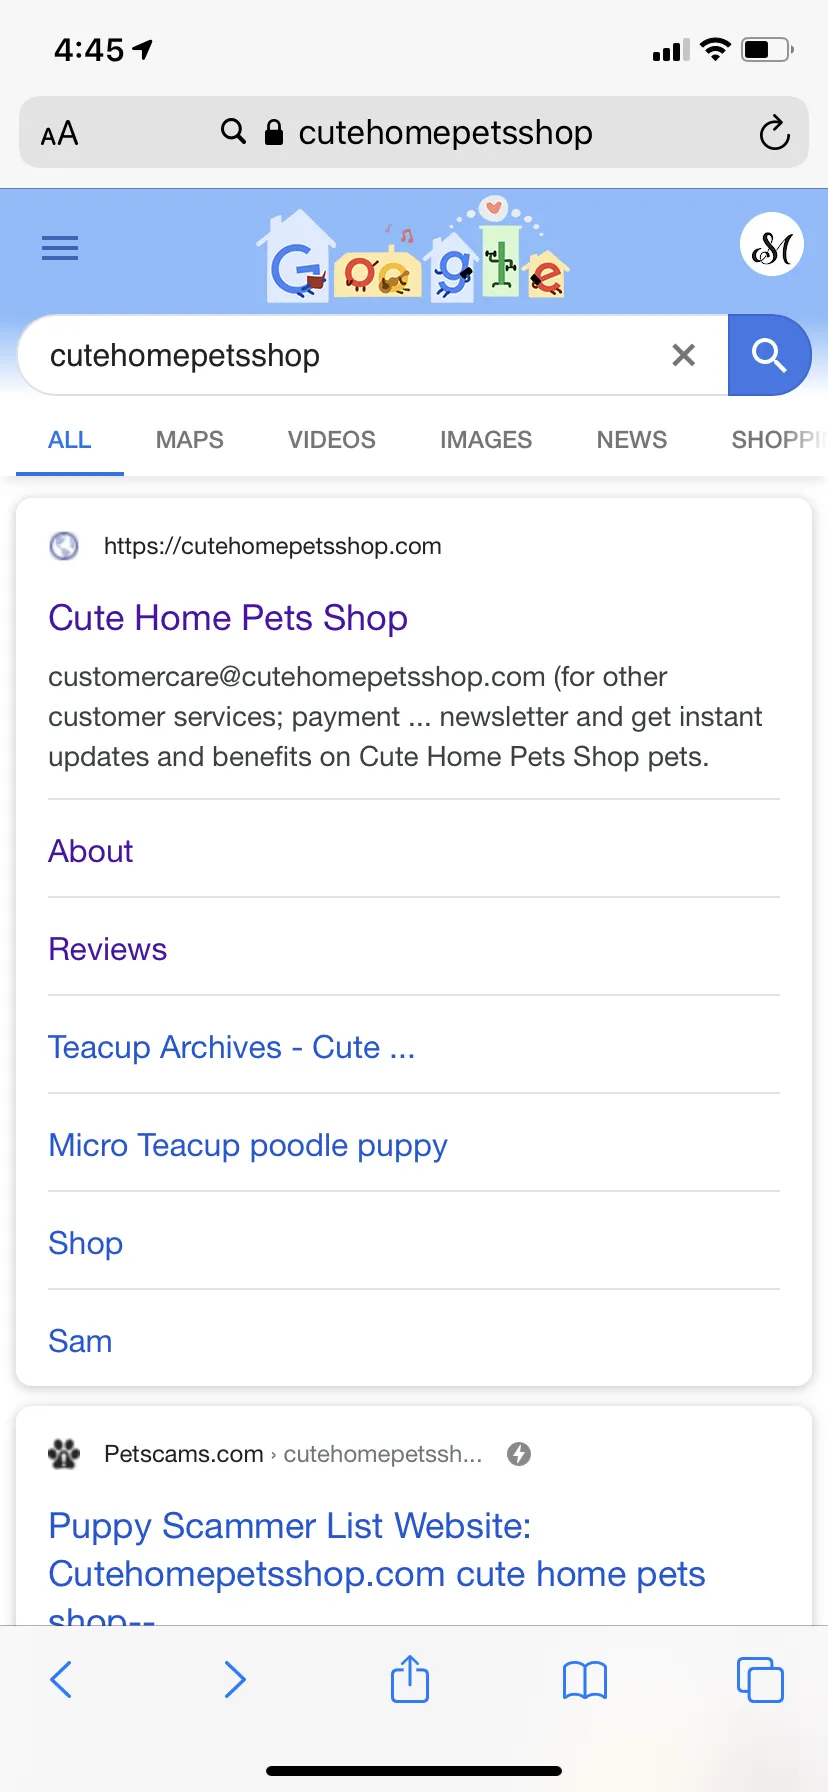Tap the Safari forward arrow

[x=235, y=1679]
